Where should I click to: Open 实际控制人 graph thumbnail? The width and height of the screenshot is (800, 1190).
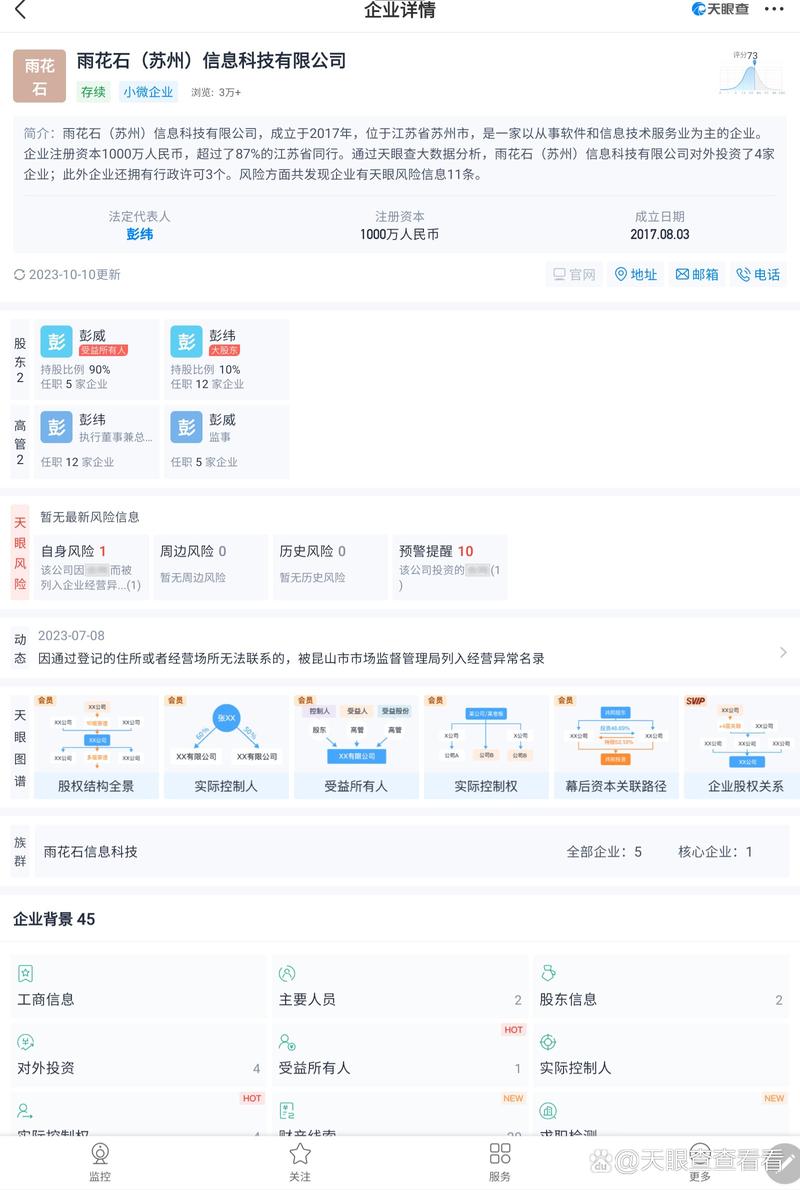[x=226, y=747]
